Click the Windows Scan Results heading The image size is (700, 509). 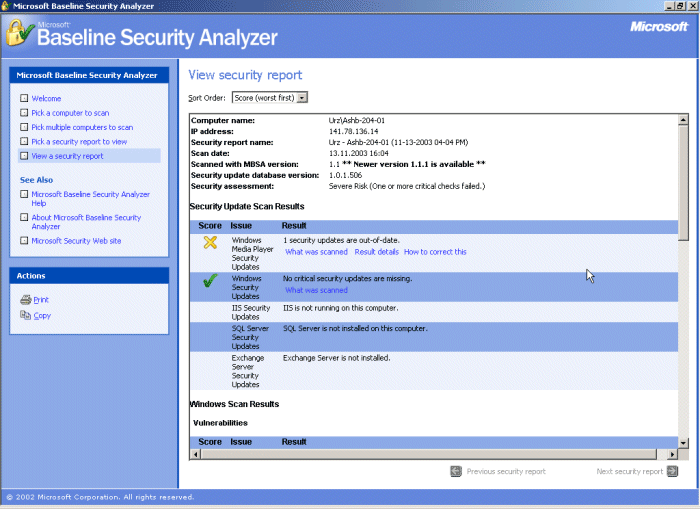point(234,404)
